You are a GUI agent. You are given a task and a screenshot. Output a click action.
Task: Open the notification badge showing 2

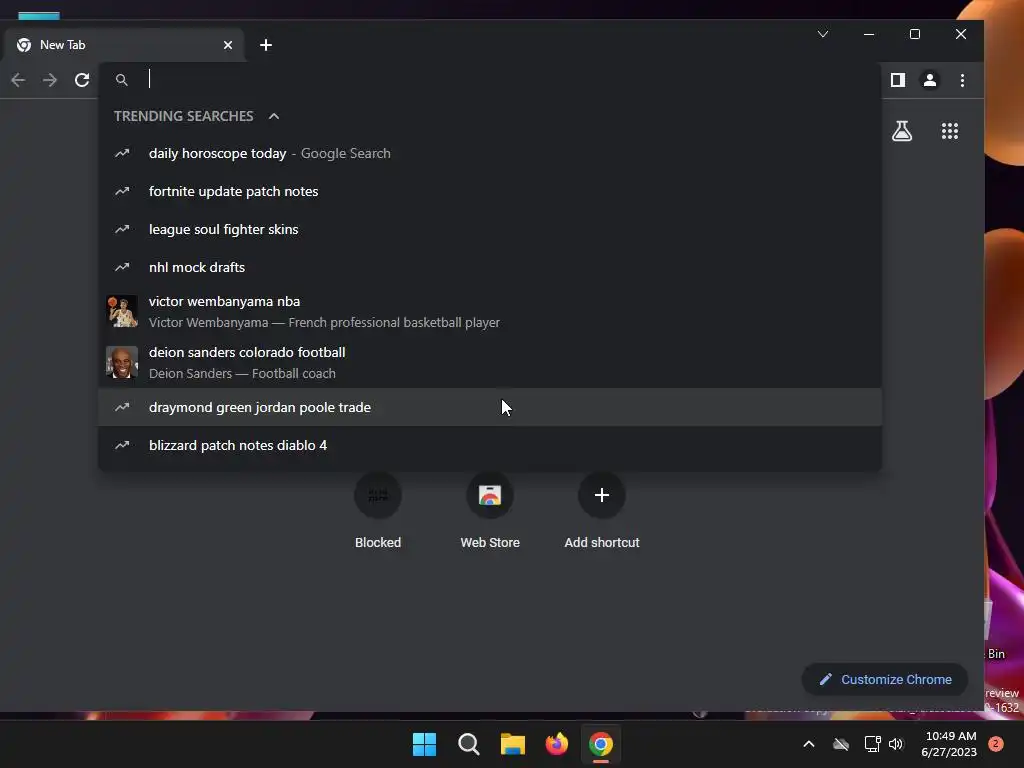pos(996,744)
